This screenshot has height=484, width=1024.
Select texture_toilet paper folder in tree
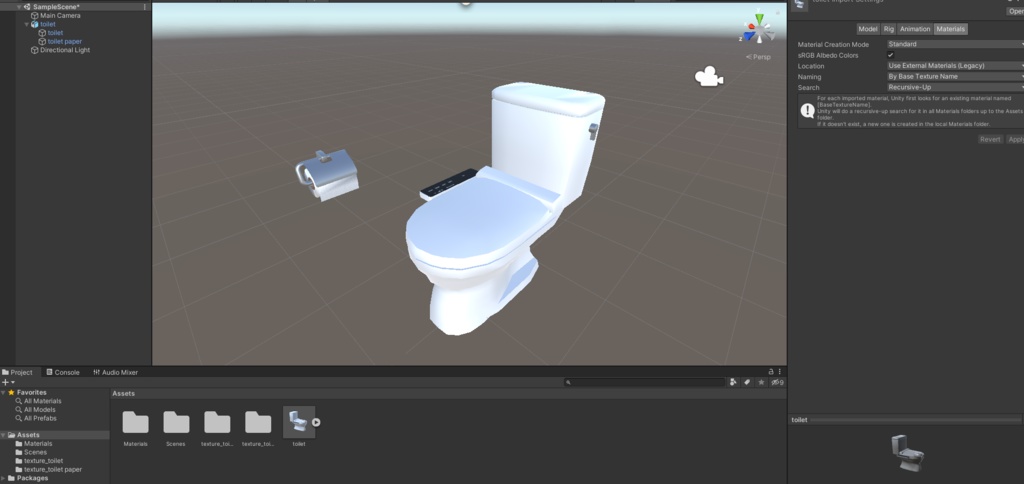(x=53, y=469)
